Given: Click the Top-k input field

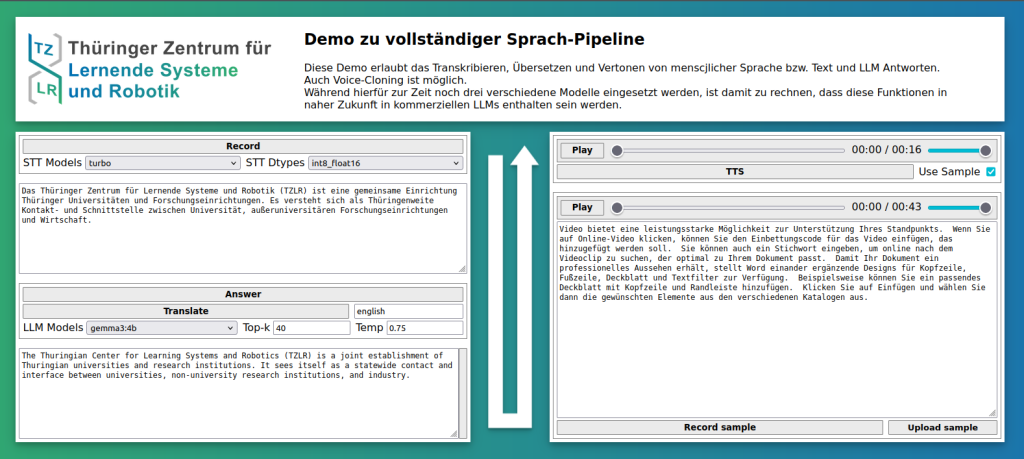Looking at the screenshot, I should [x=312, y=328].
